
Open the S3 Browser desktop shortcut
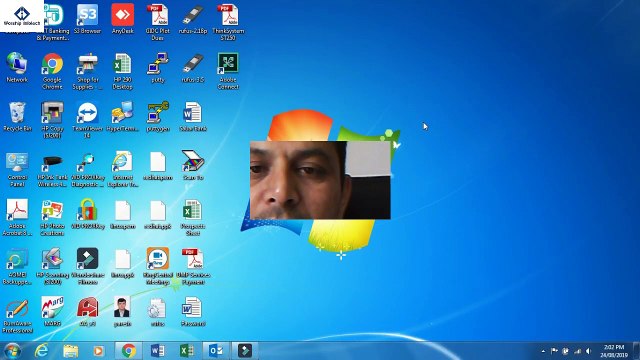(x=87, y=19)
